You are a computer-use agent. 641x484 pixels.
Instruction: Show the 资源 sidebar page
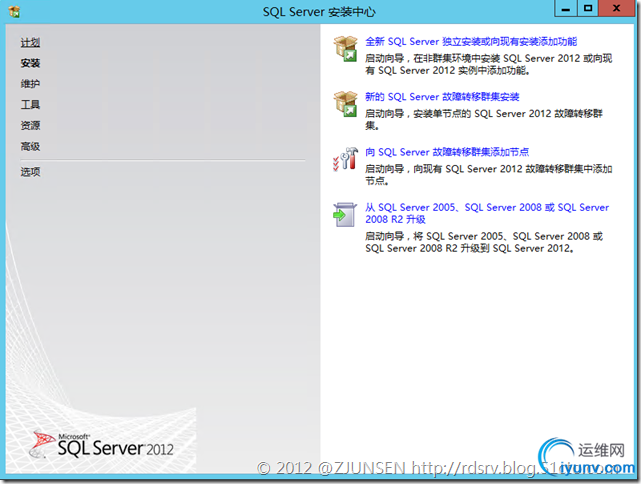(x=30, y=125)
